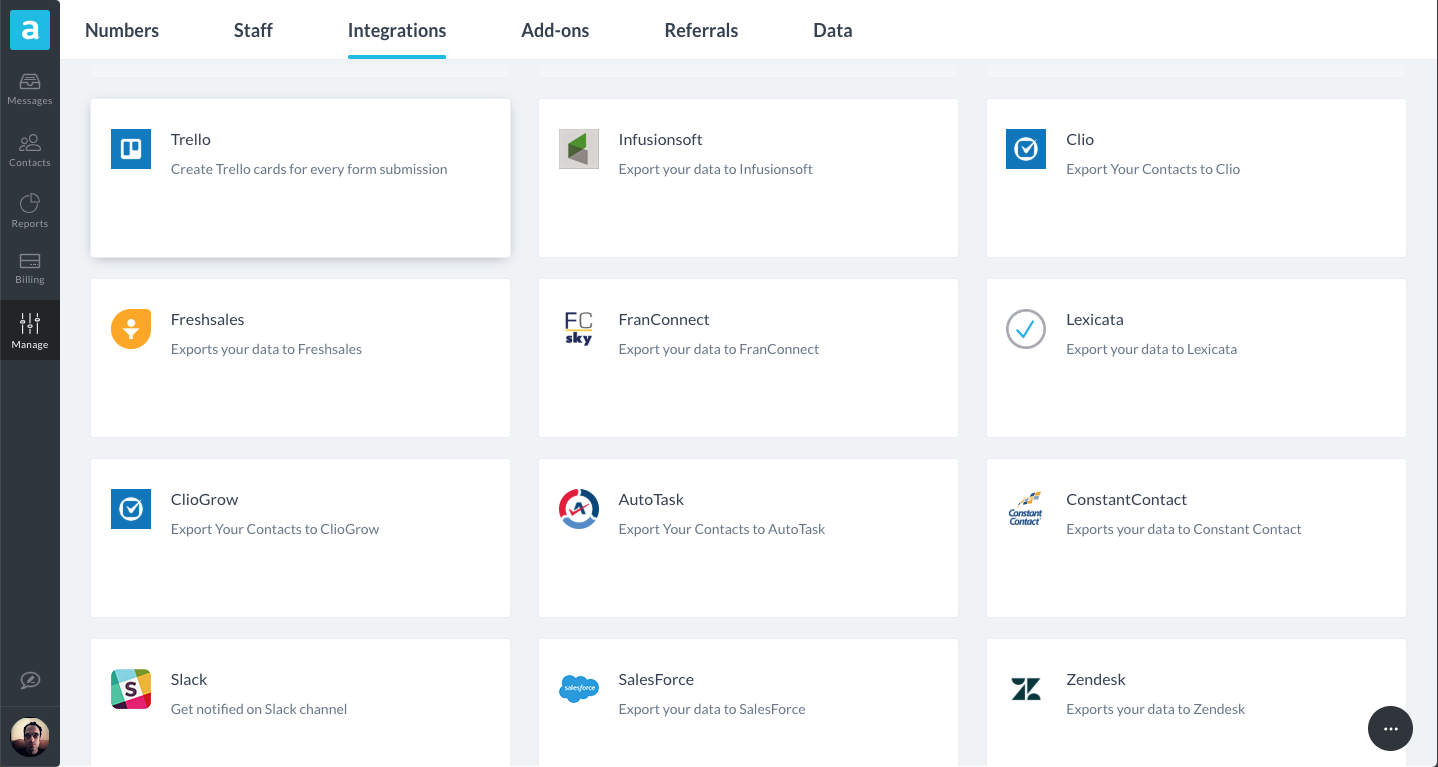Click the FranConnect logo icon
The image size is (1438, 767).
[x=579, y=329]
